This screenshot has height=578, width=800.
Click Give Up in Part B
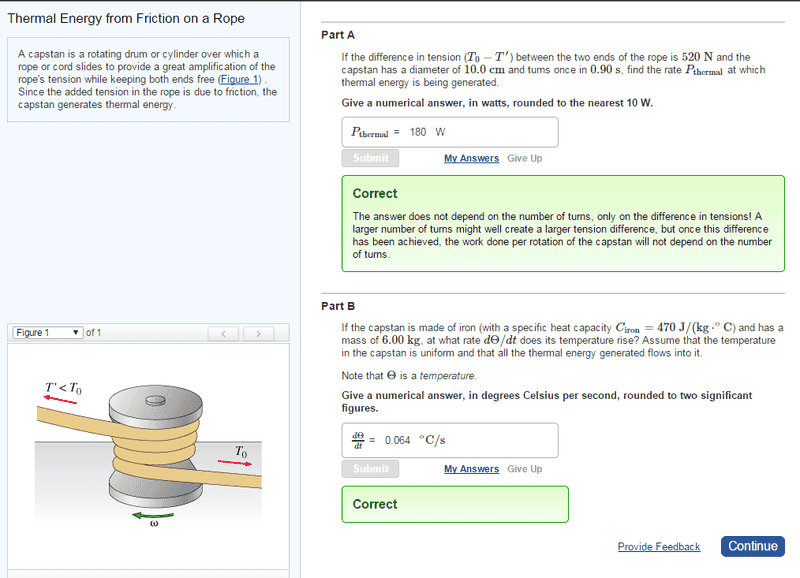click(x=524, y=469)
